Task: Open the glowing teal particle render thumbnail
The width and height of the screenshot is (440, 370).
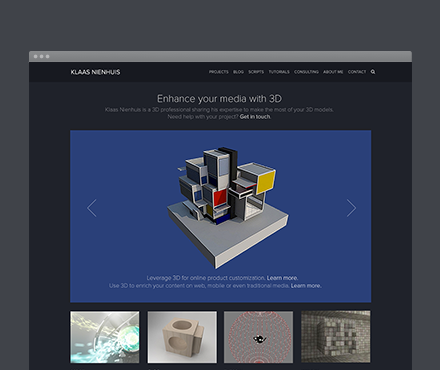Action: [x=105, y=337]
